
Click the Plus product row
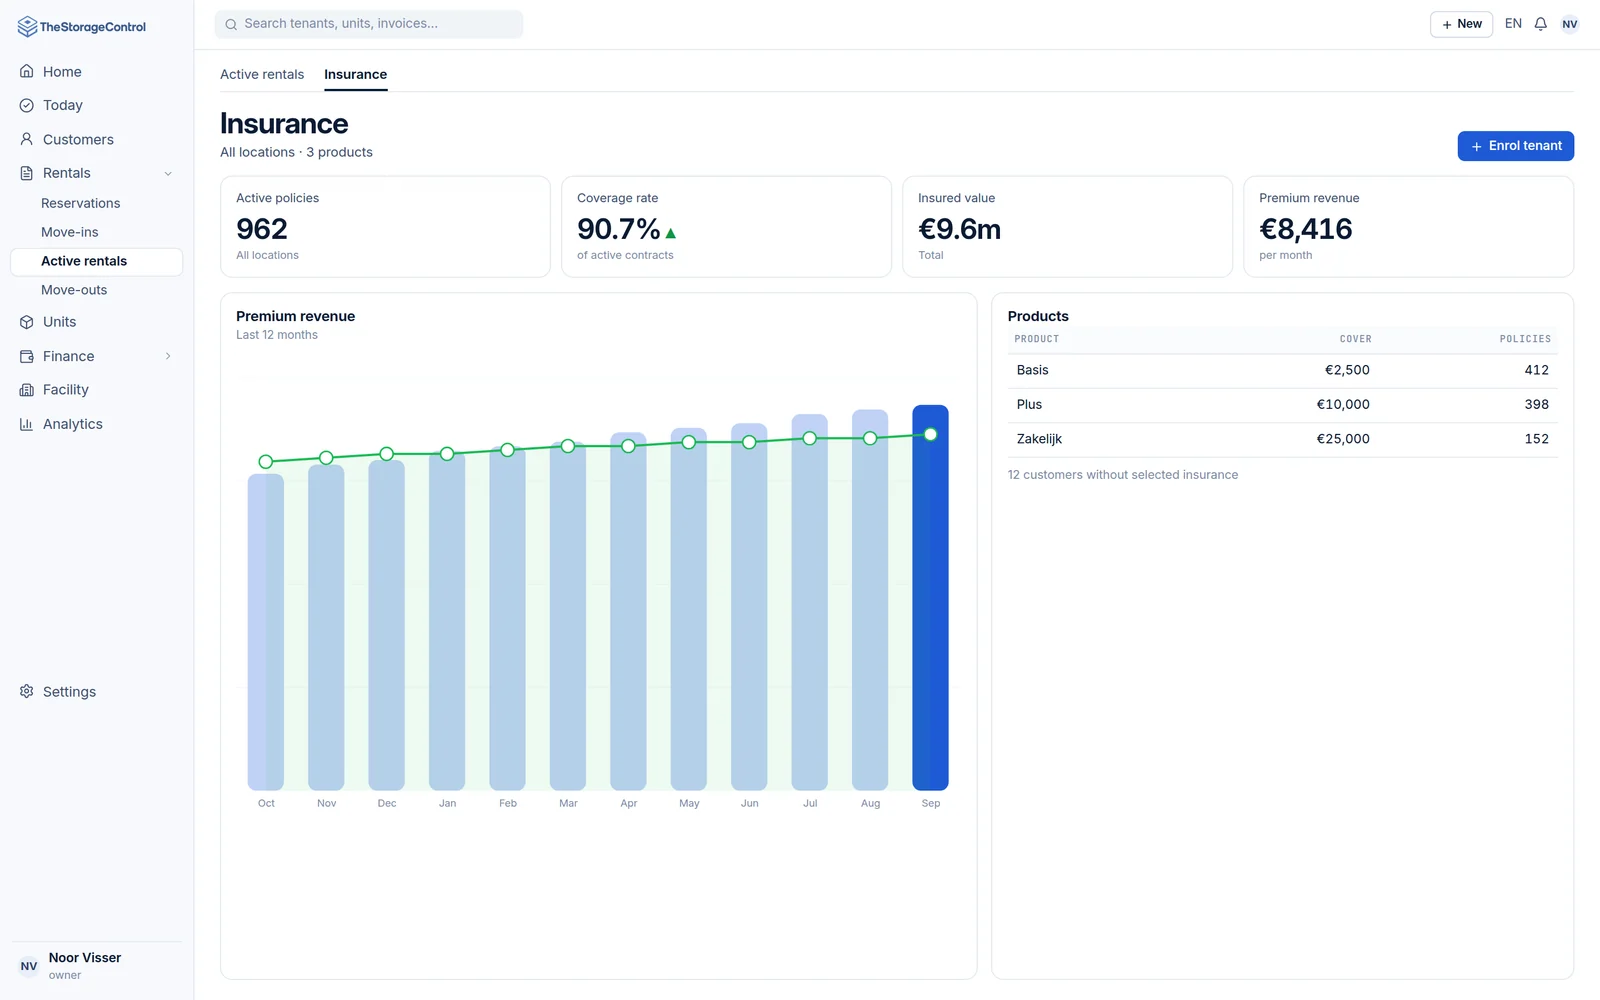[x=1282, y=404]
